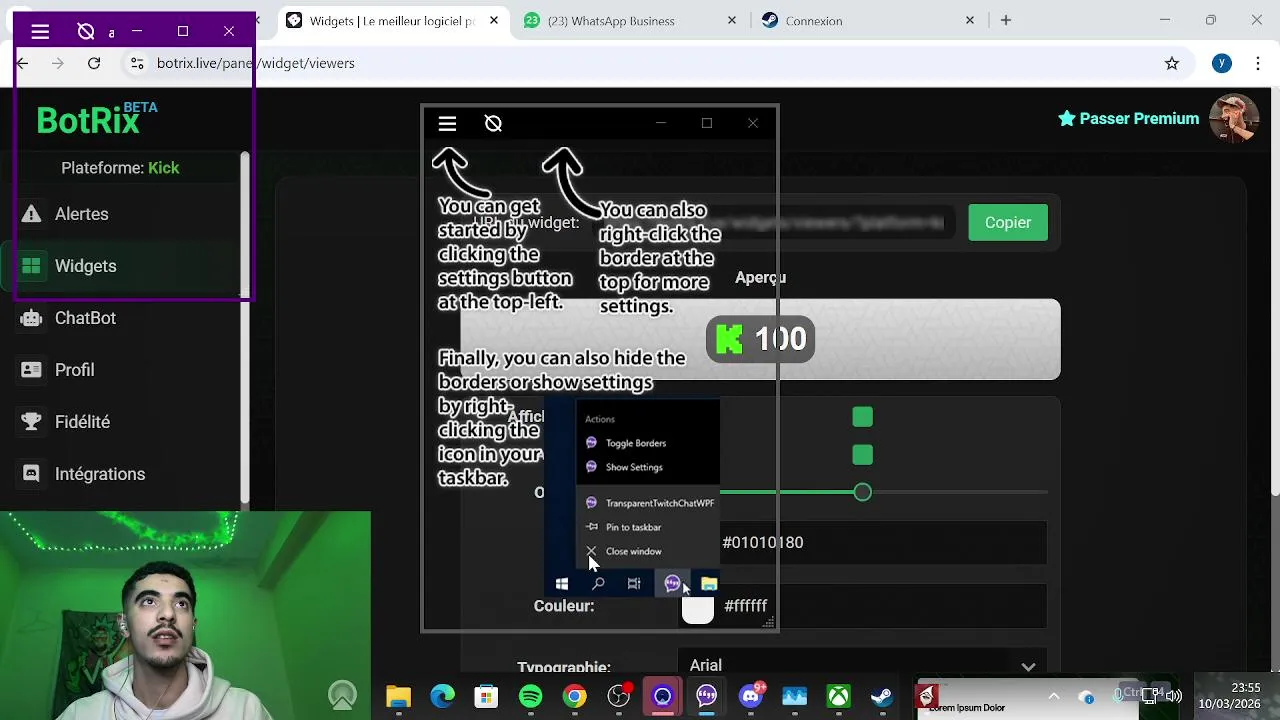Click the BotRix BETA logo
This screenshot has height=720, width=1280.
point(97,119)
